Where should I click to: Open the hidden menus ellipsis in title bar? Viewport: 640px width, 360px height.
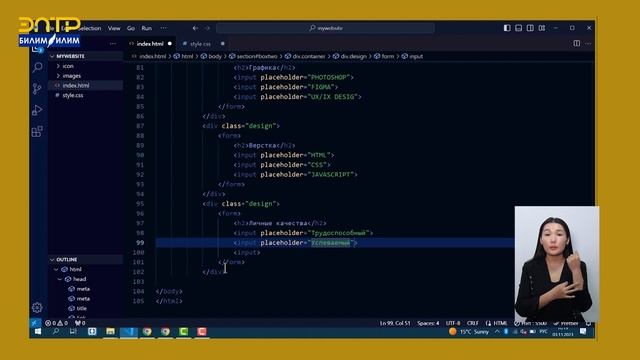[x=164, y=28]
